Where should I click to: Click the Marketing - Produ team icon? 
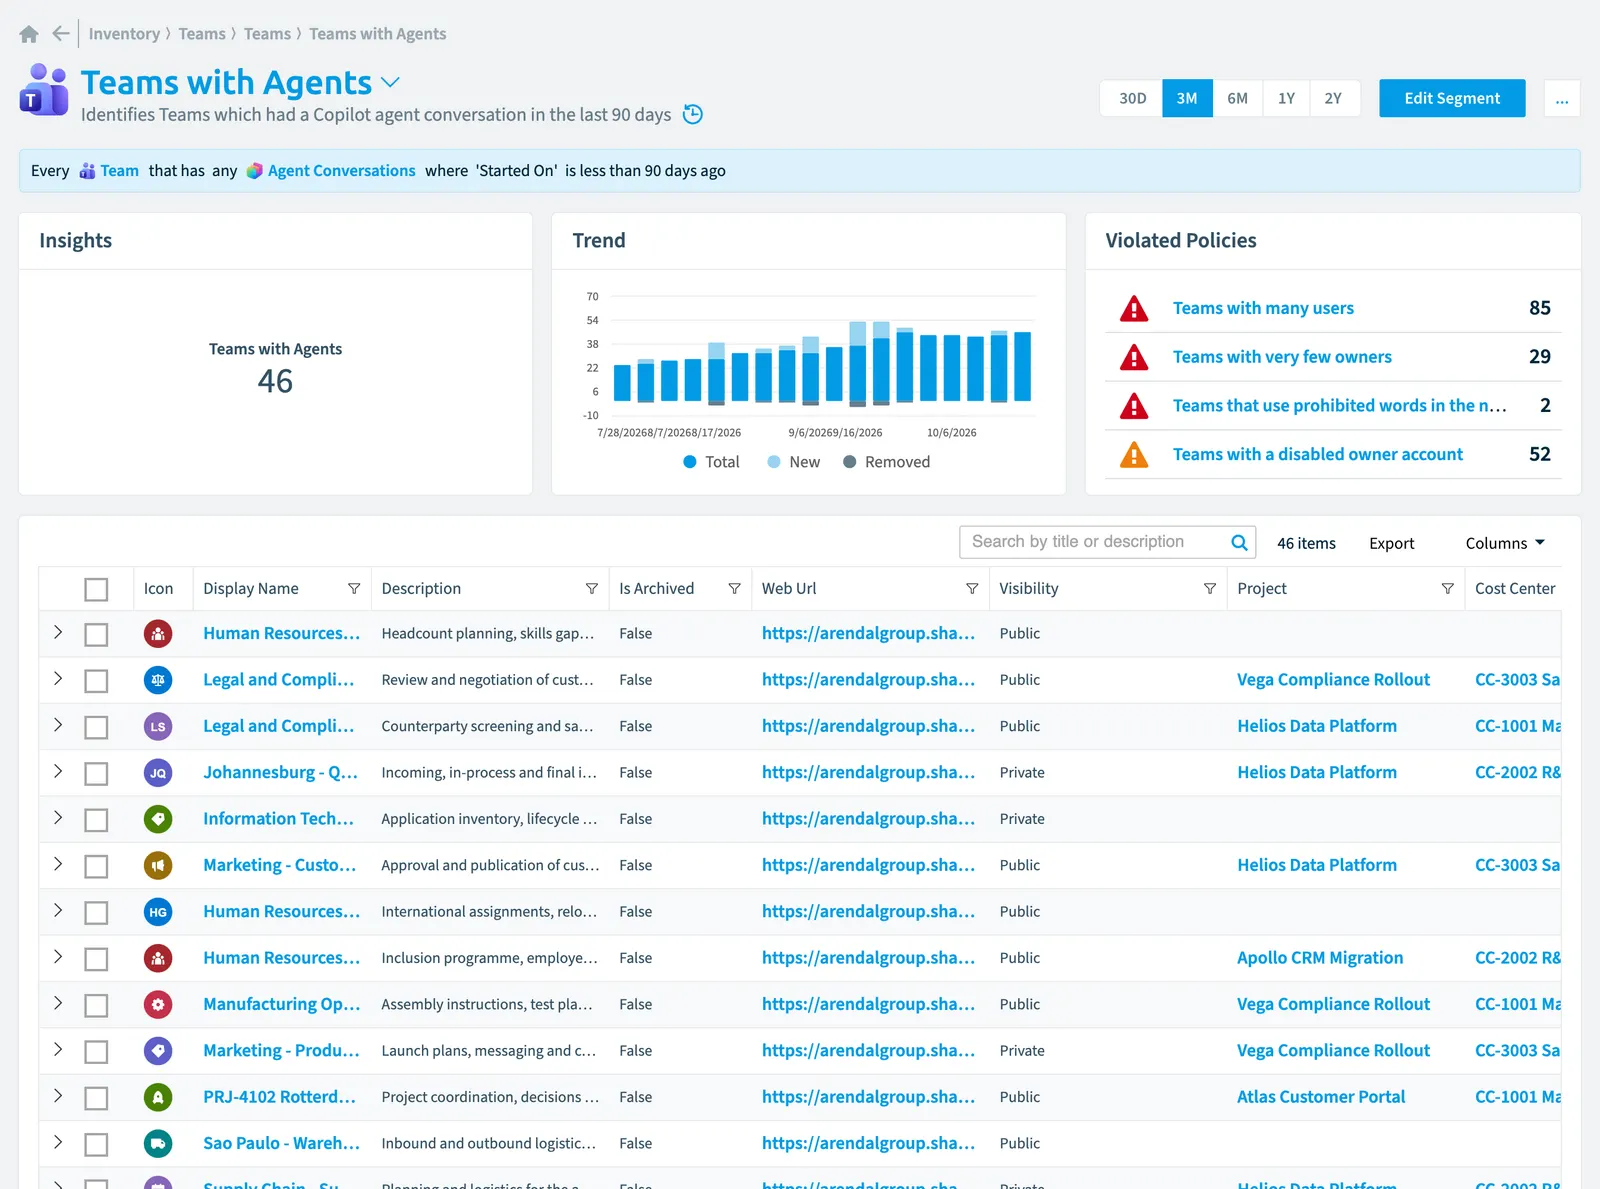158,1051
